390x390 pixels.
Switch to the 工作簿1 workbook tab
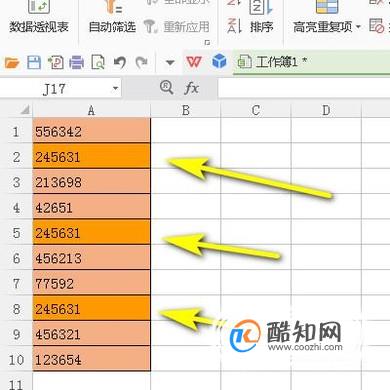coord(272,62)
